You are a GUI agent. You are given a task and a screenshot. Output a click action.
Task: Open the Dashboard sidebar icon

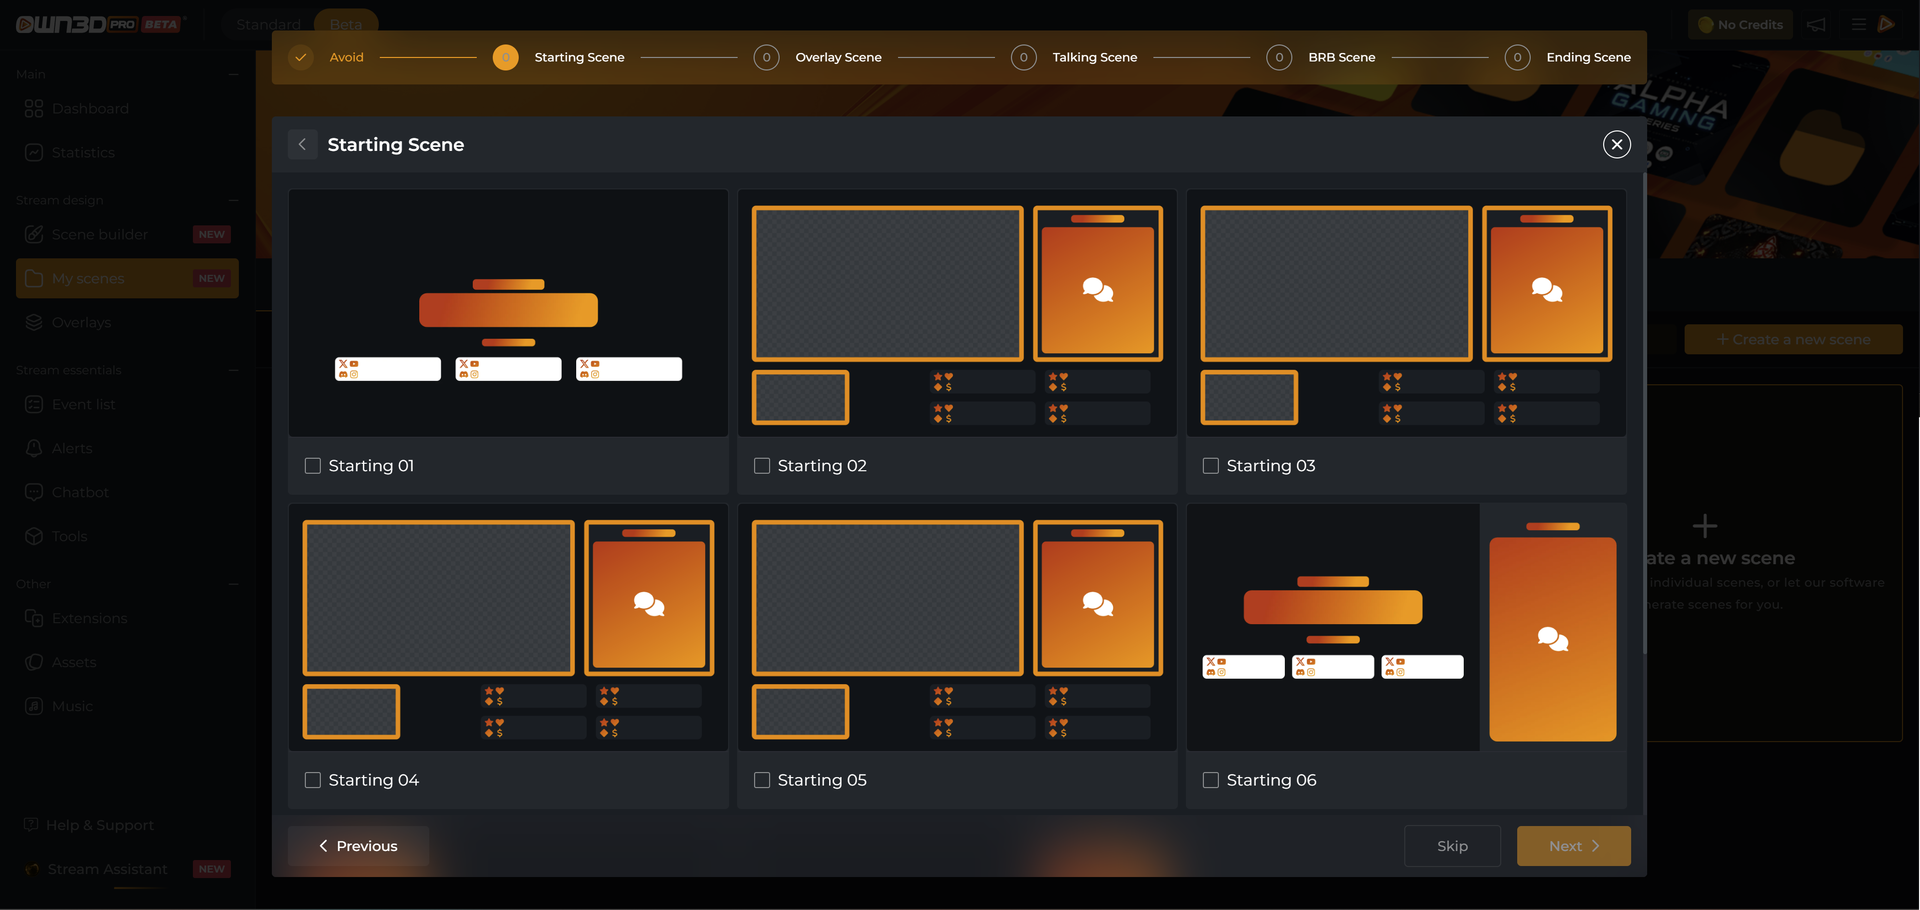34,108
